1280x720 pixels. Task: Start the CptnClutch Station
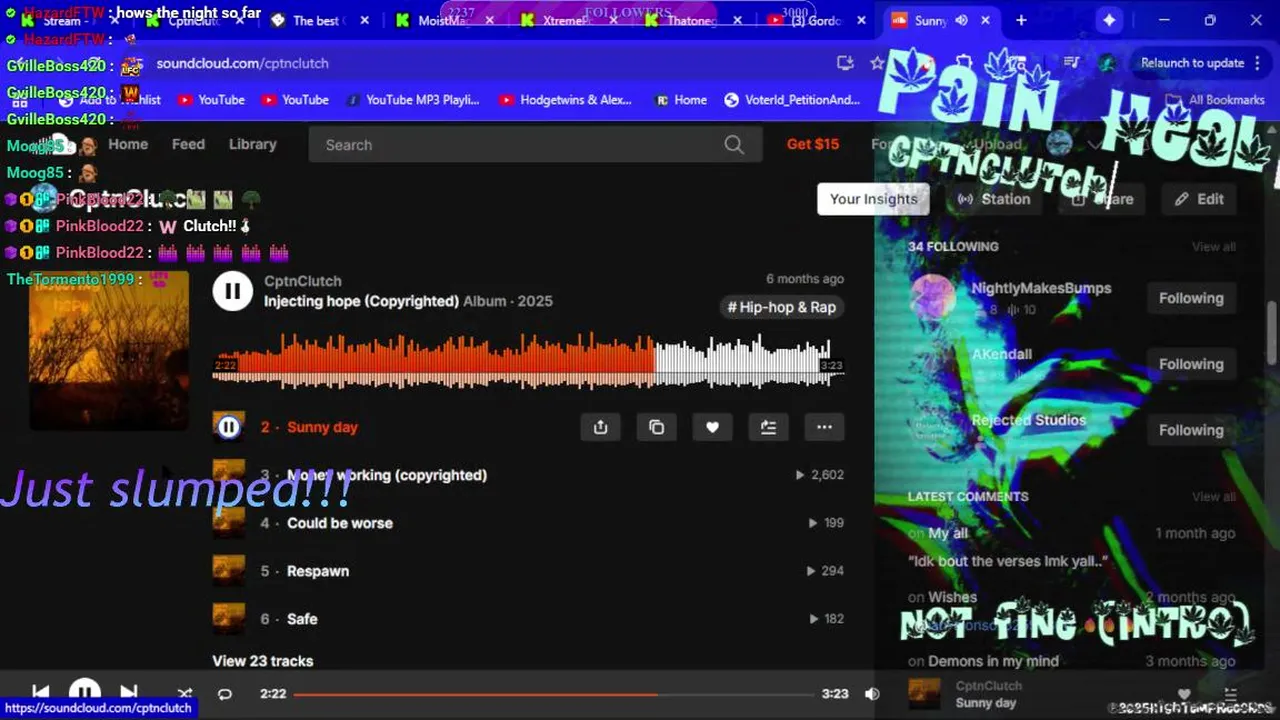[x=994, y=199]
